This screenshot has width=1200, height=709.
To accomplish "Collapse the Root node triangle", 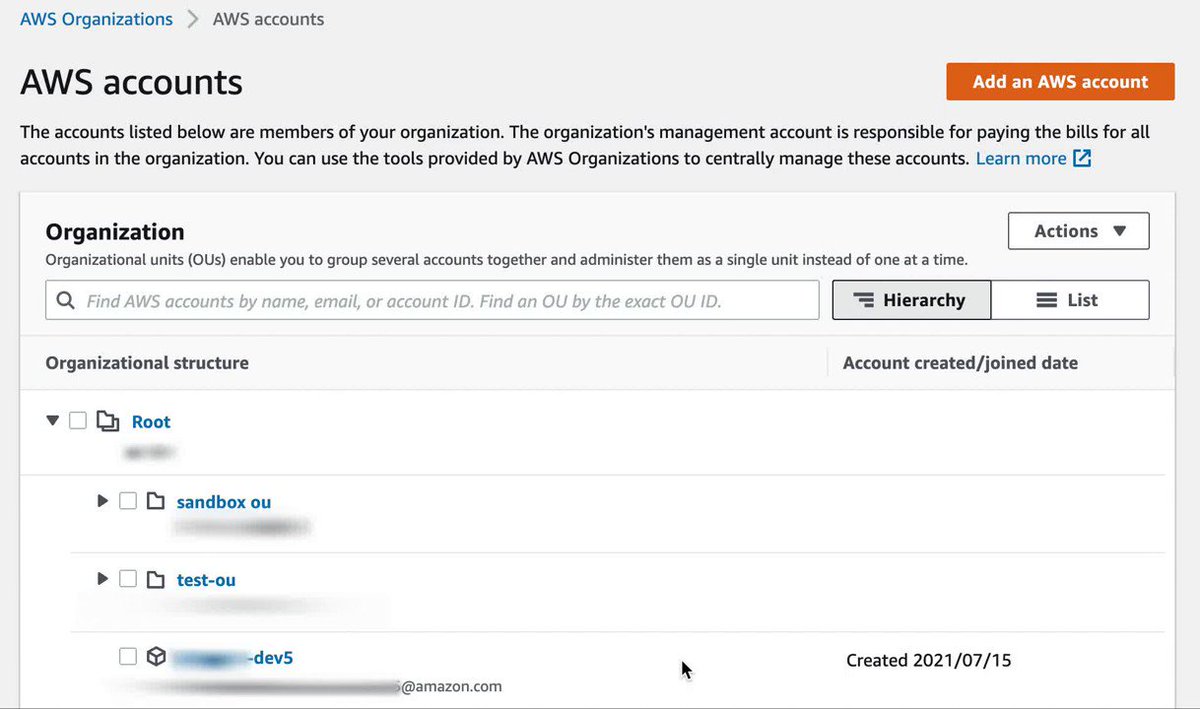I will click(x=53, y=421).
